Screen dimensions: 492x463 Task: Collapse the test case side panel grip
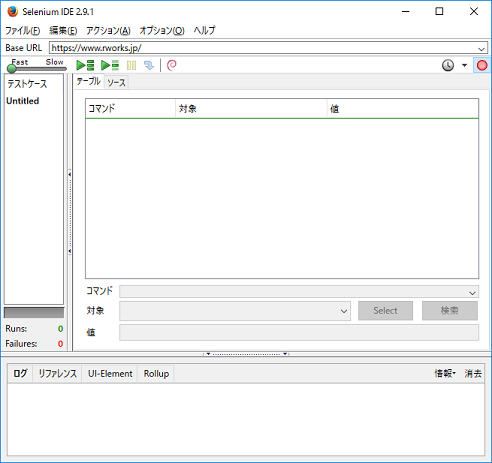(70, 213)
